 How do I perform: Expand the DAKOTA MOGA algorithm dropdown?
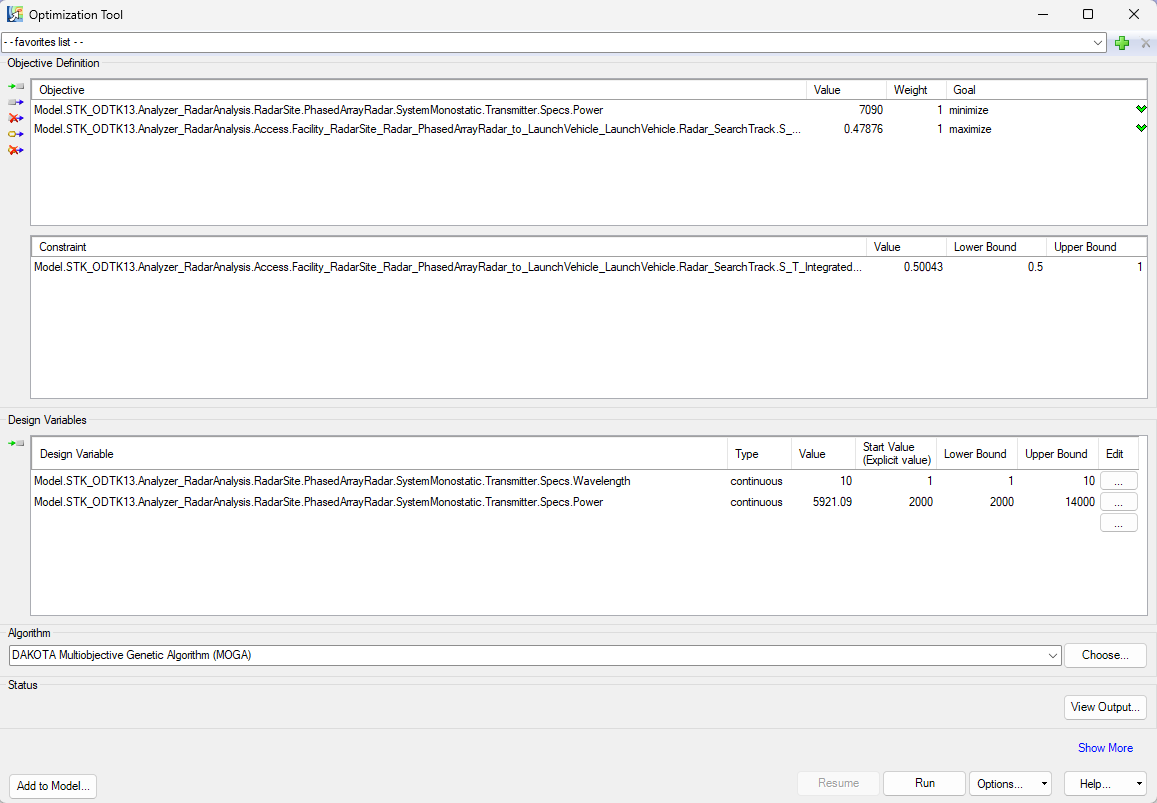(x=1052, y=656)
